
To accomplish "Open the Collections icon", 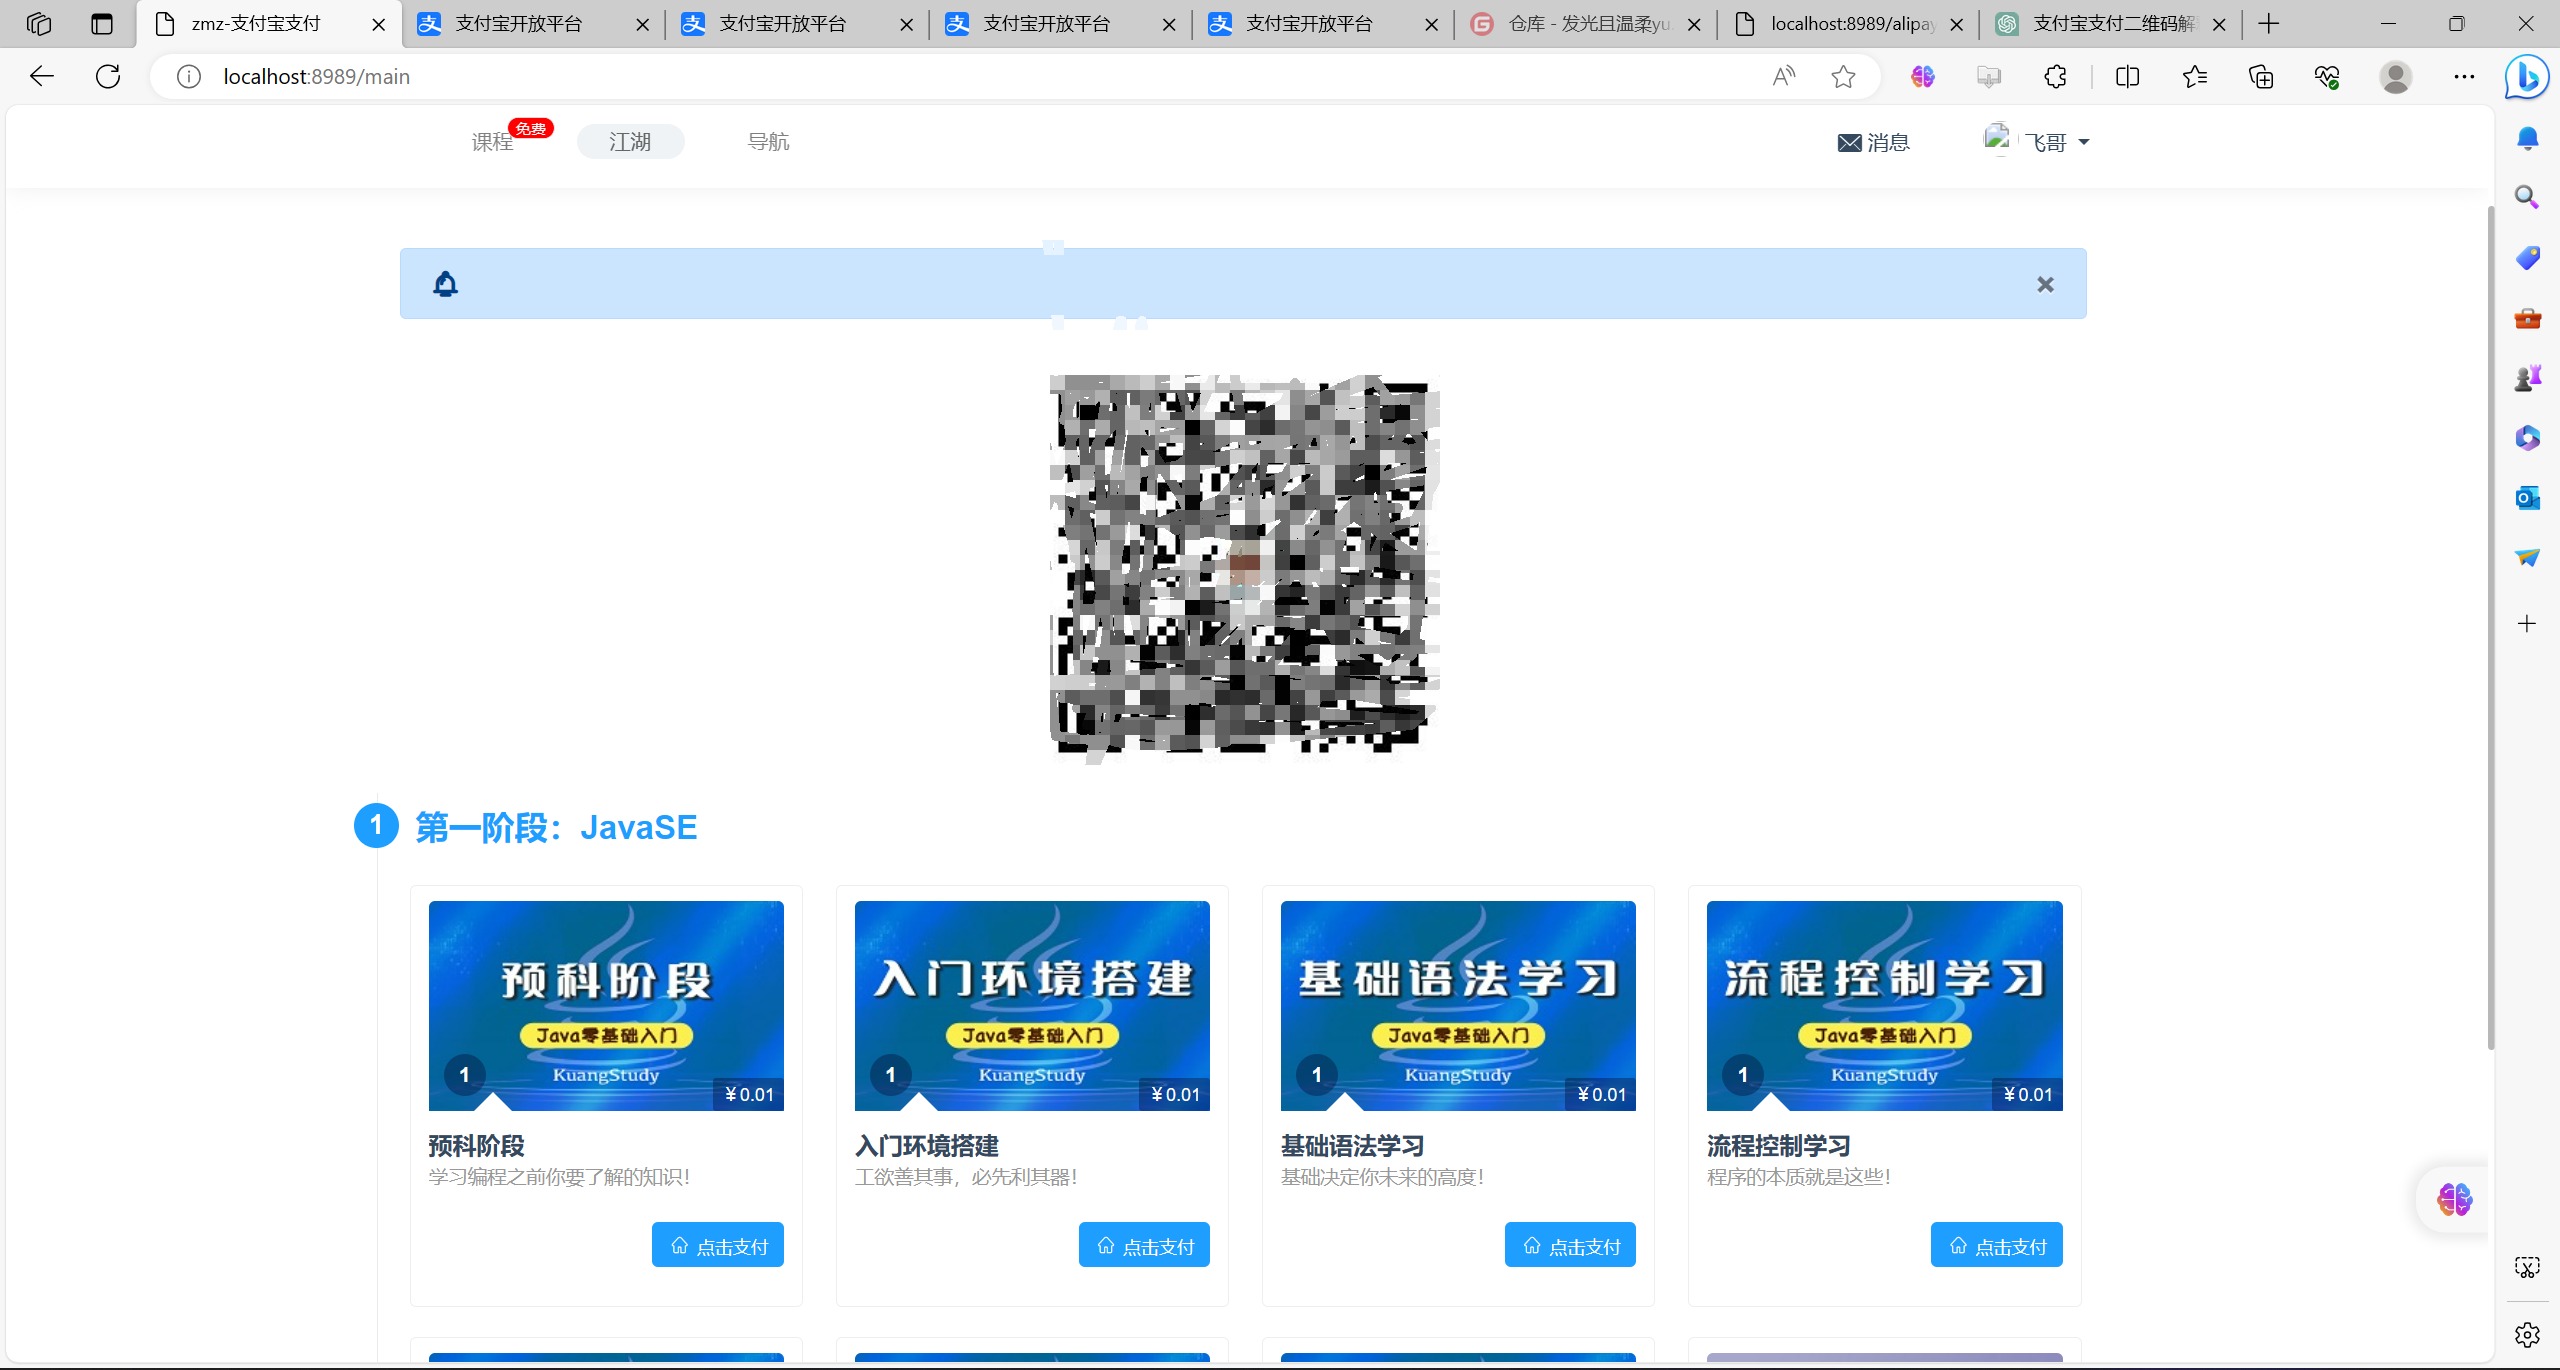I will [2261, 77].
